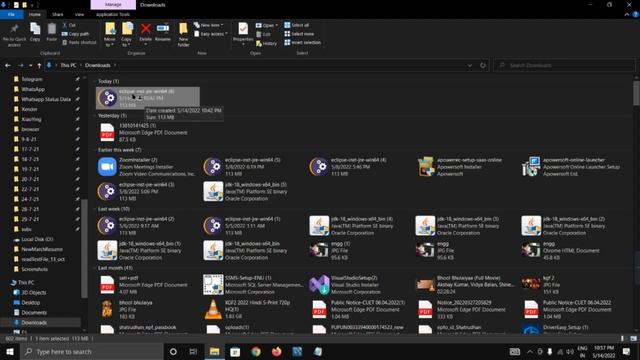Open Google Chrome from the taskbar
The width and height of the screenshot is (640, 360).
(256, 351)
